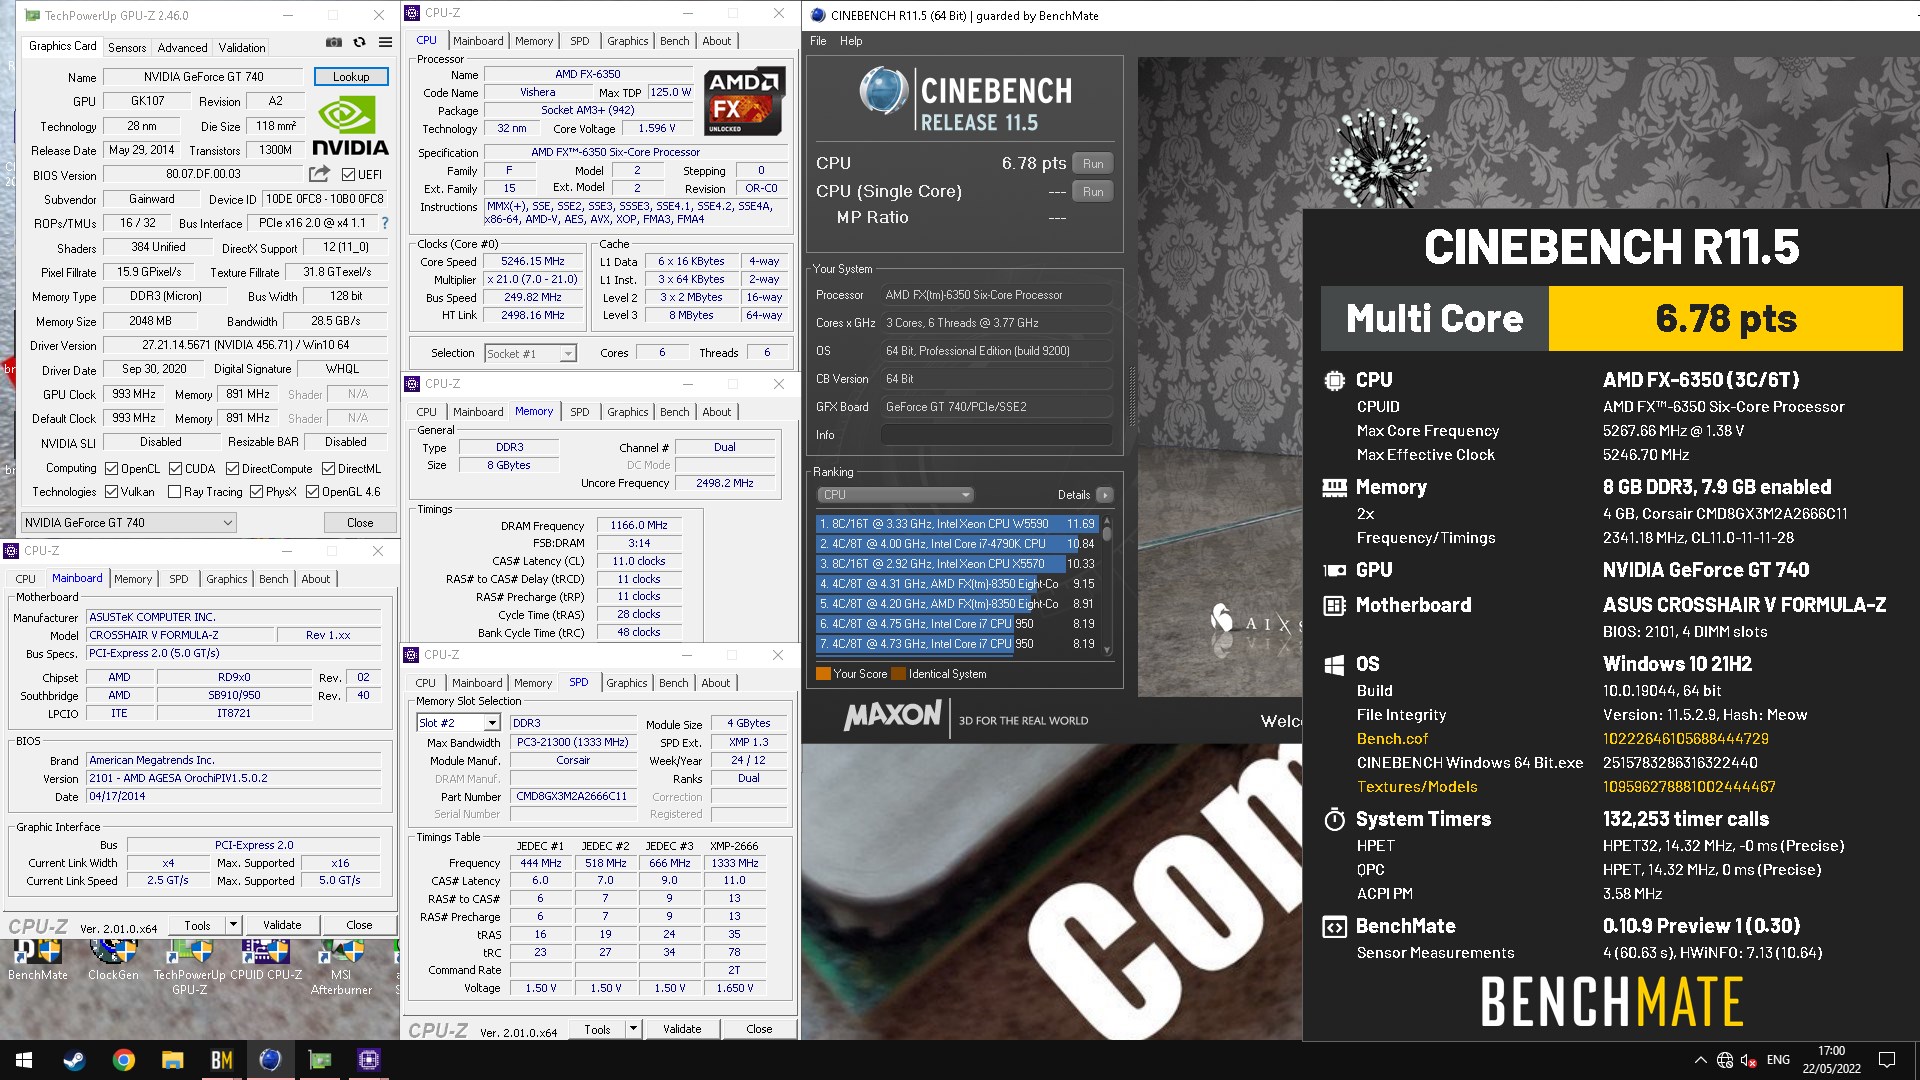Image resolution: width=1920 pixels, height=1080 pixels.
Task: Click the orange Your Score legend swatch
Action: pos(823,674)
